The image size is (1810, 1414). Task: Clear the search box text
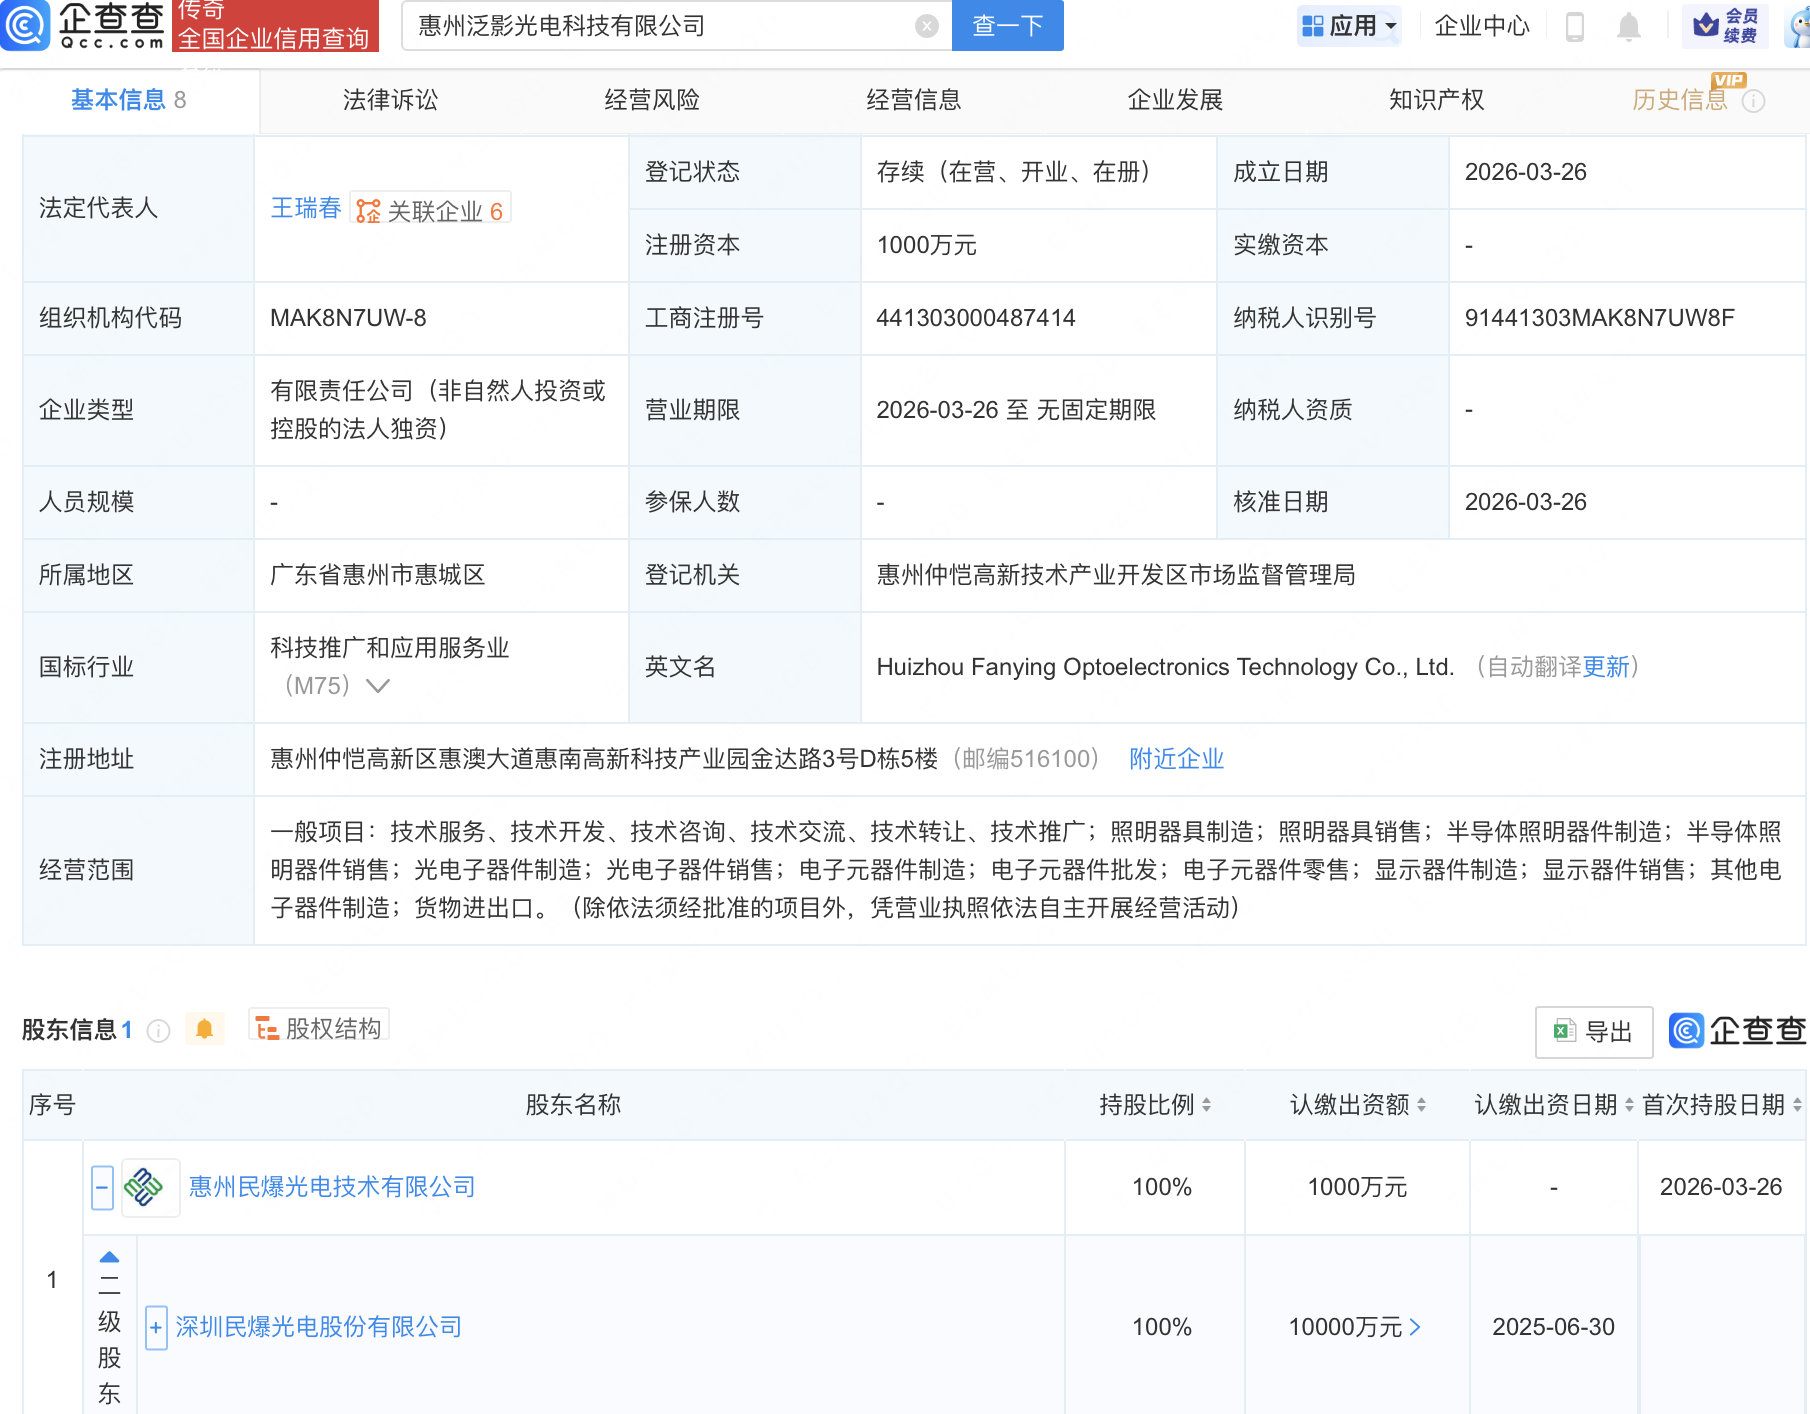(x=927, y=26)
